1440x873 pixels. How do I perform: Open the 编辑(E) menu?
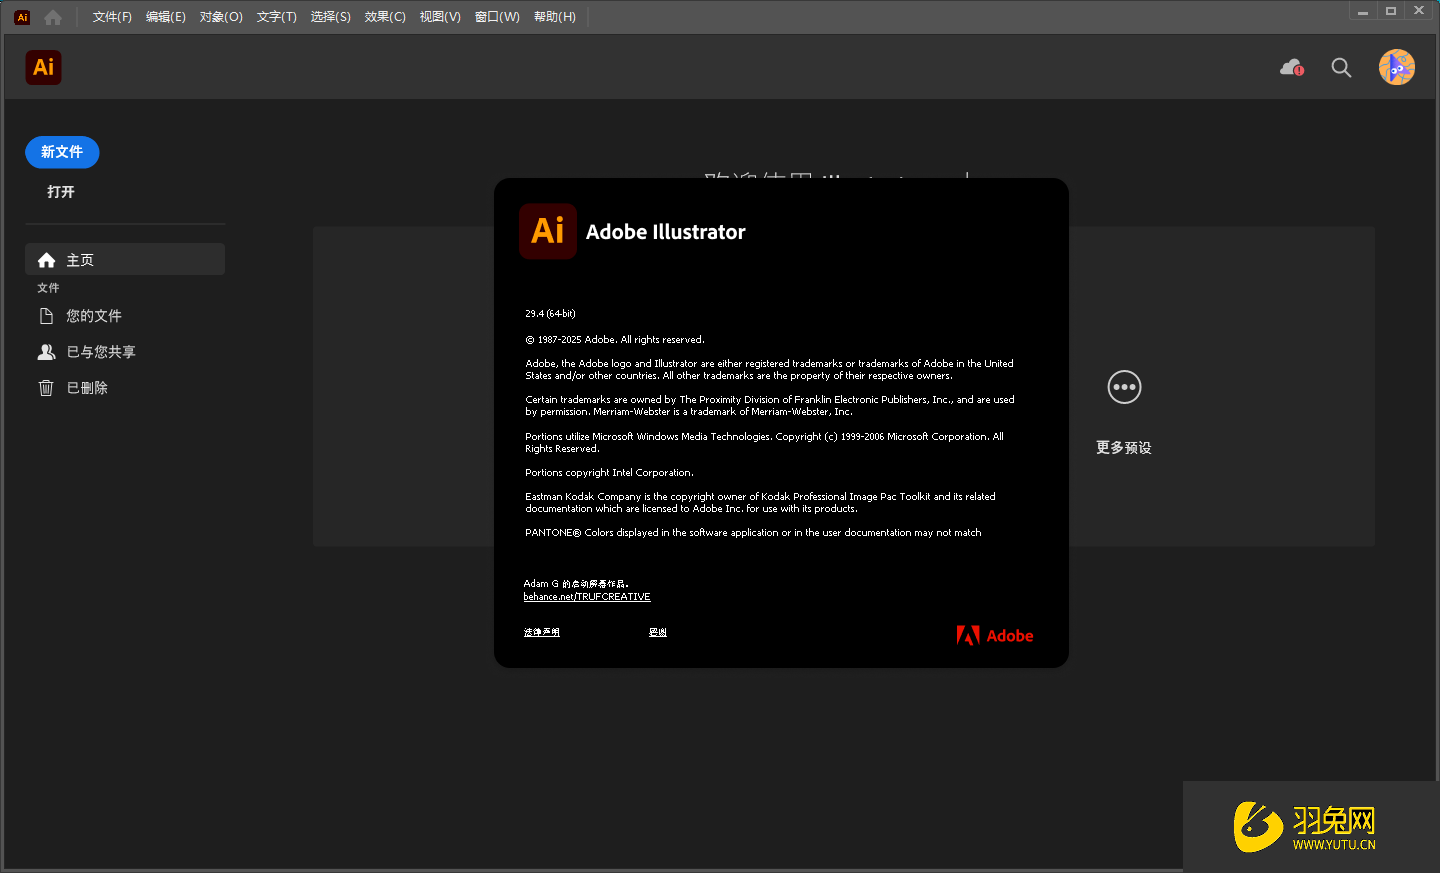pos(166,17)
